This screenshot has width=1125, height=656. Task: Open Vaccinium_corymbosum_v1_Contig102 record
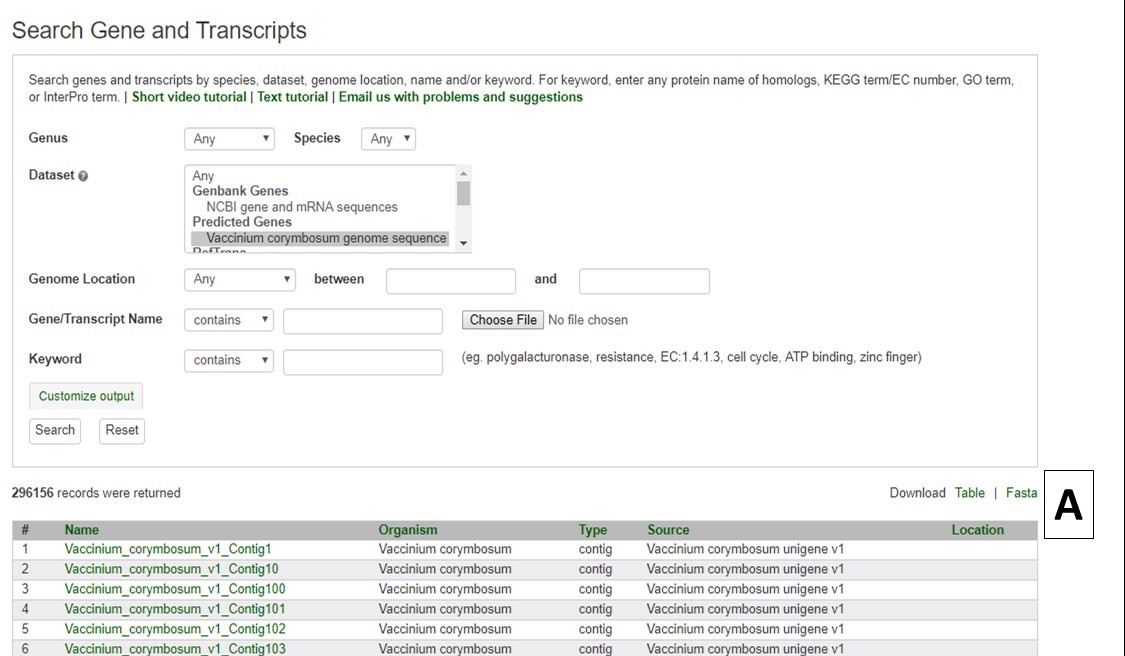175,629
